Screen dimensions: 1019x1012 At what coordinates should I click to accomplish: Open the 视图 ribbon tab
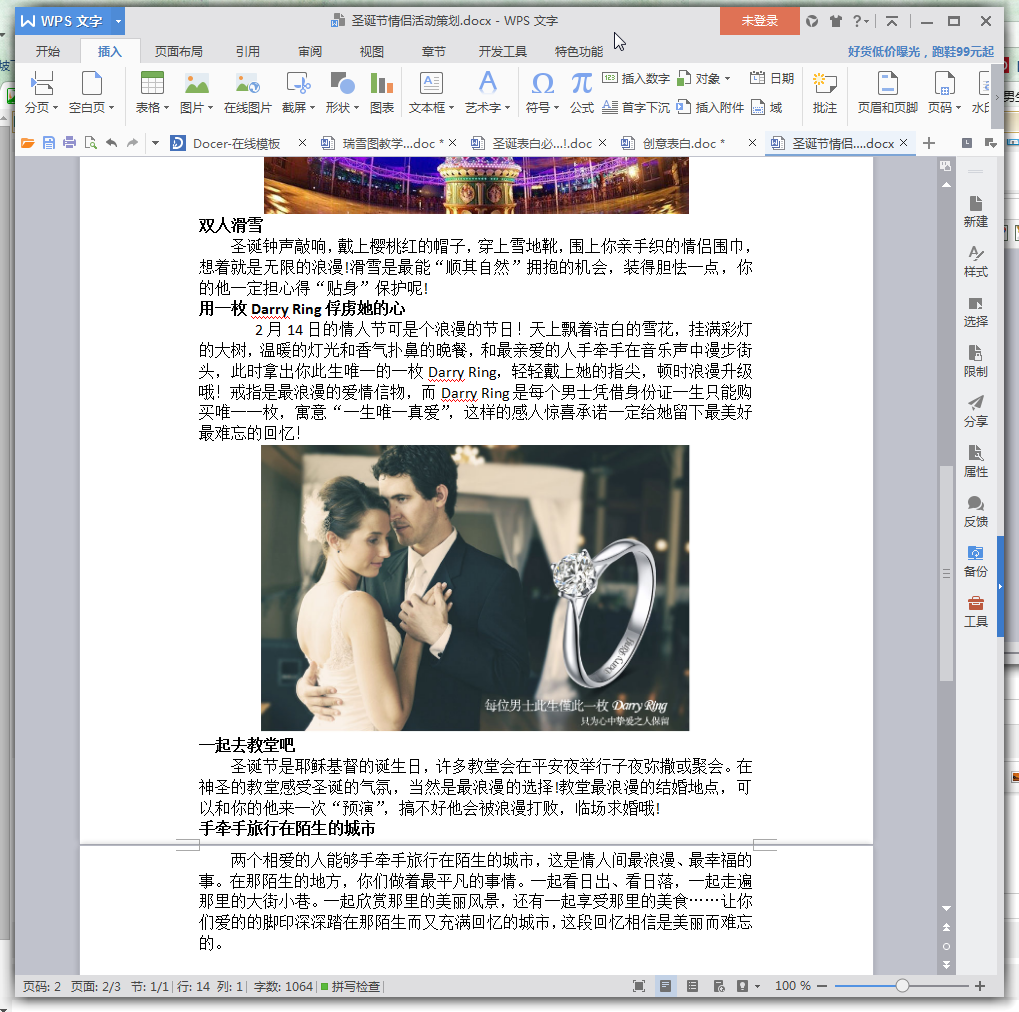[372, 51]
